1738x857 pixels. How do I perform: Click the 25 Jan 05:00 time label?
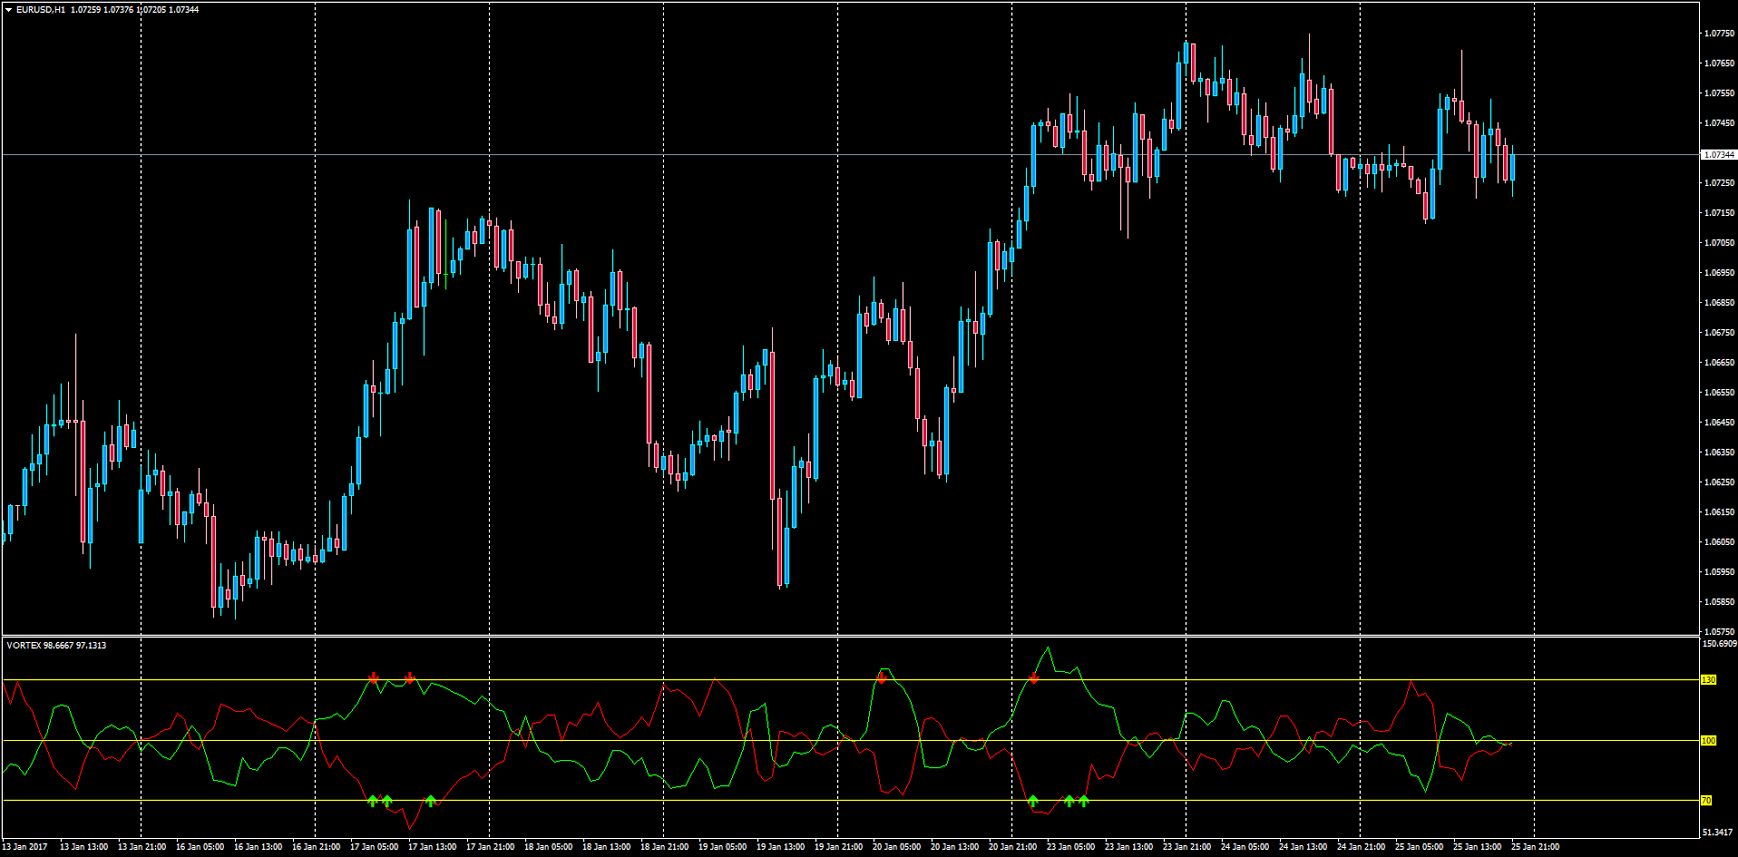1418,847
